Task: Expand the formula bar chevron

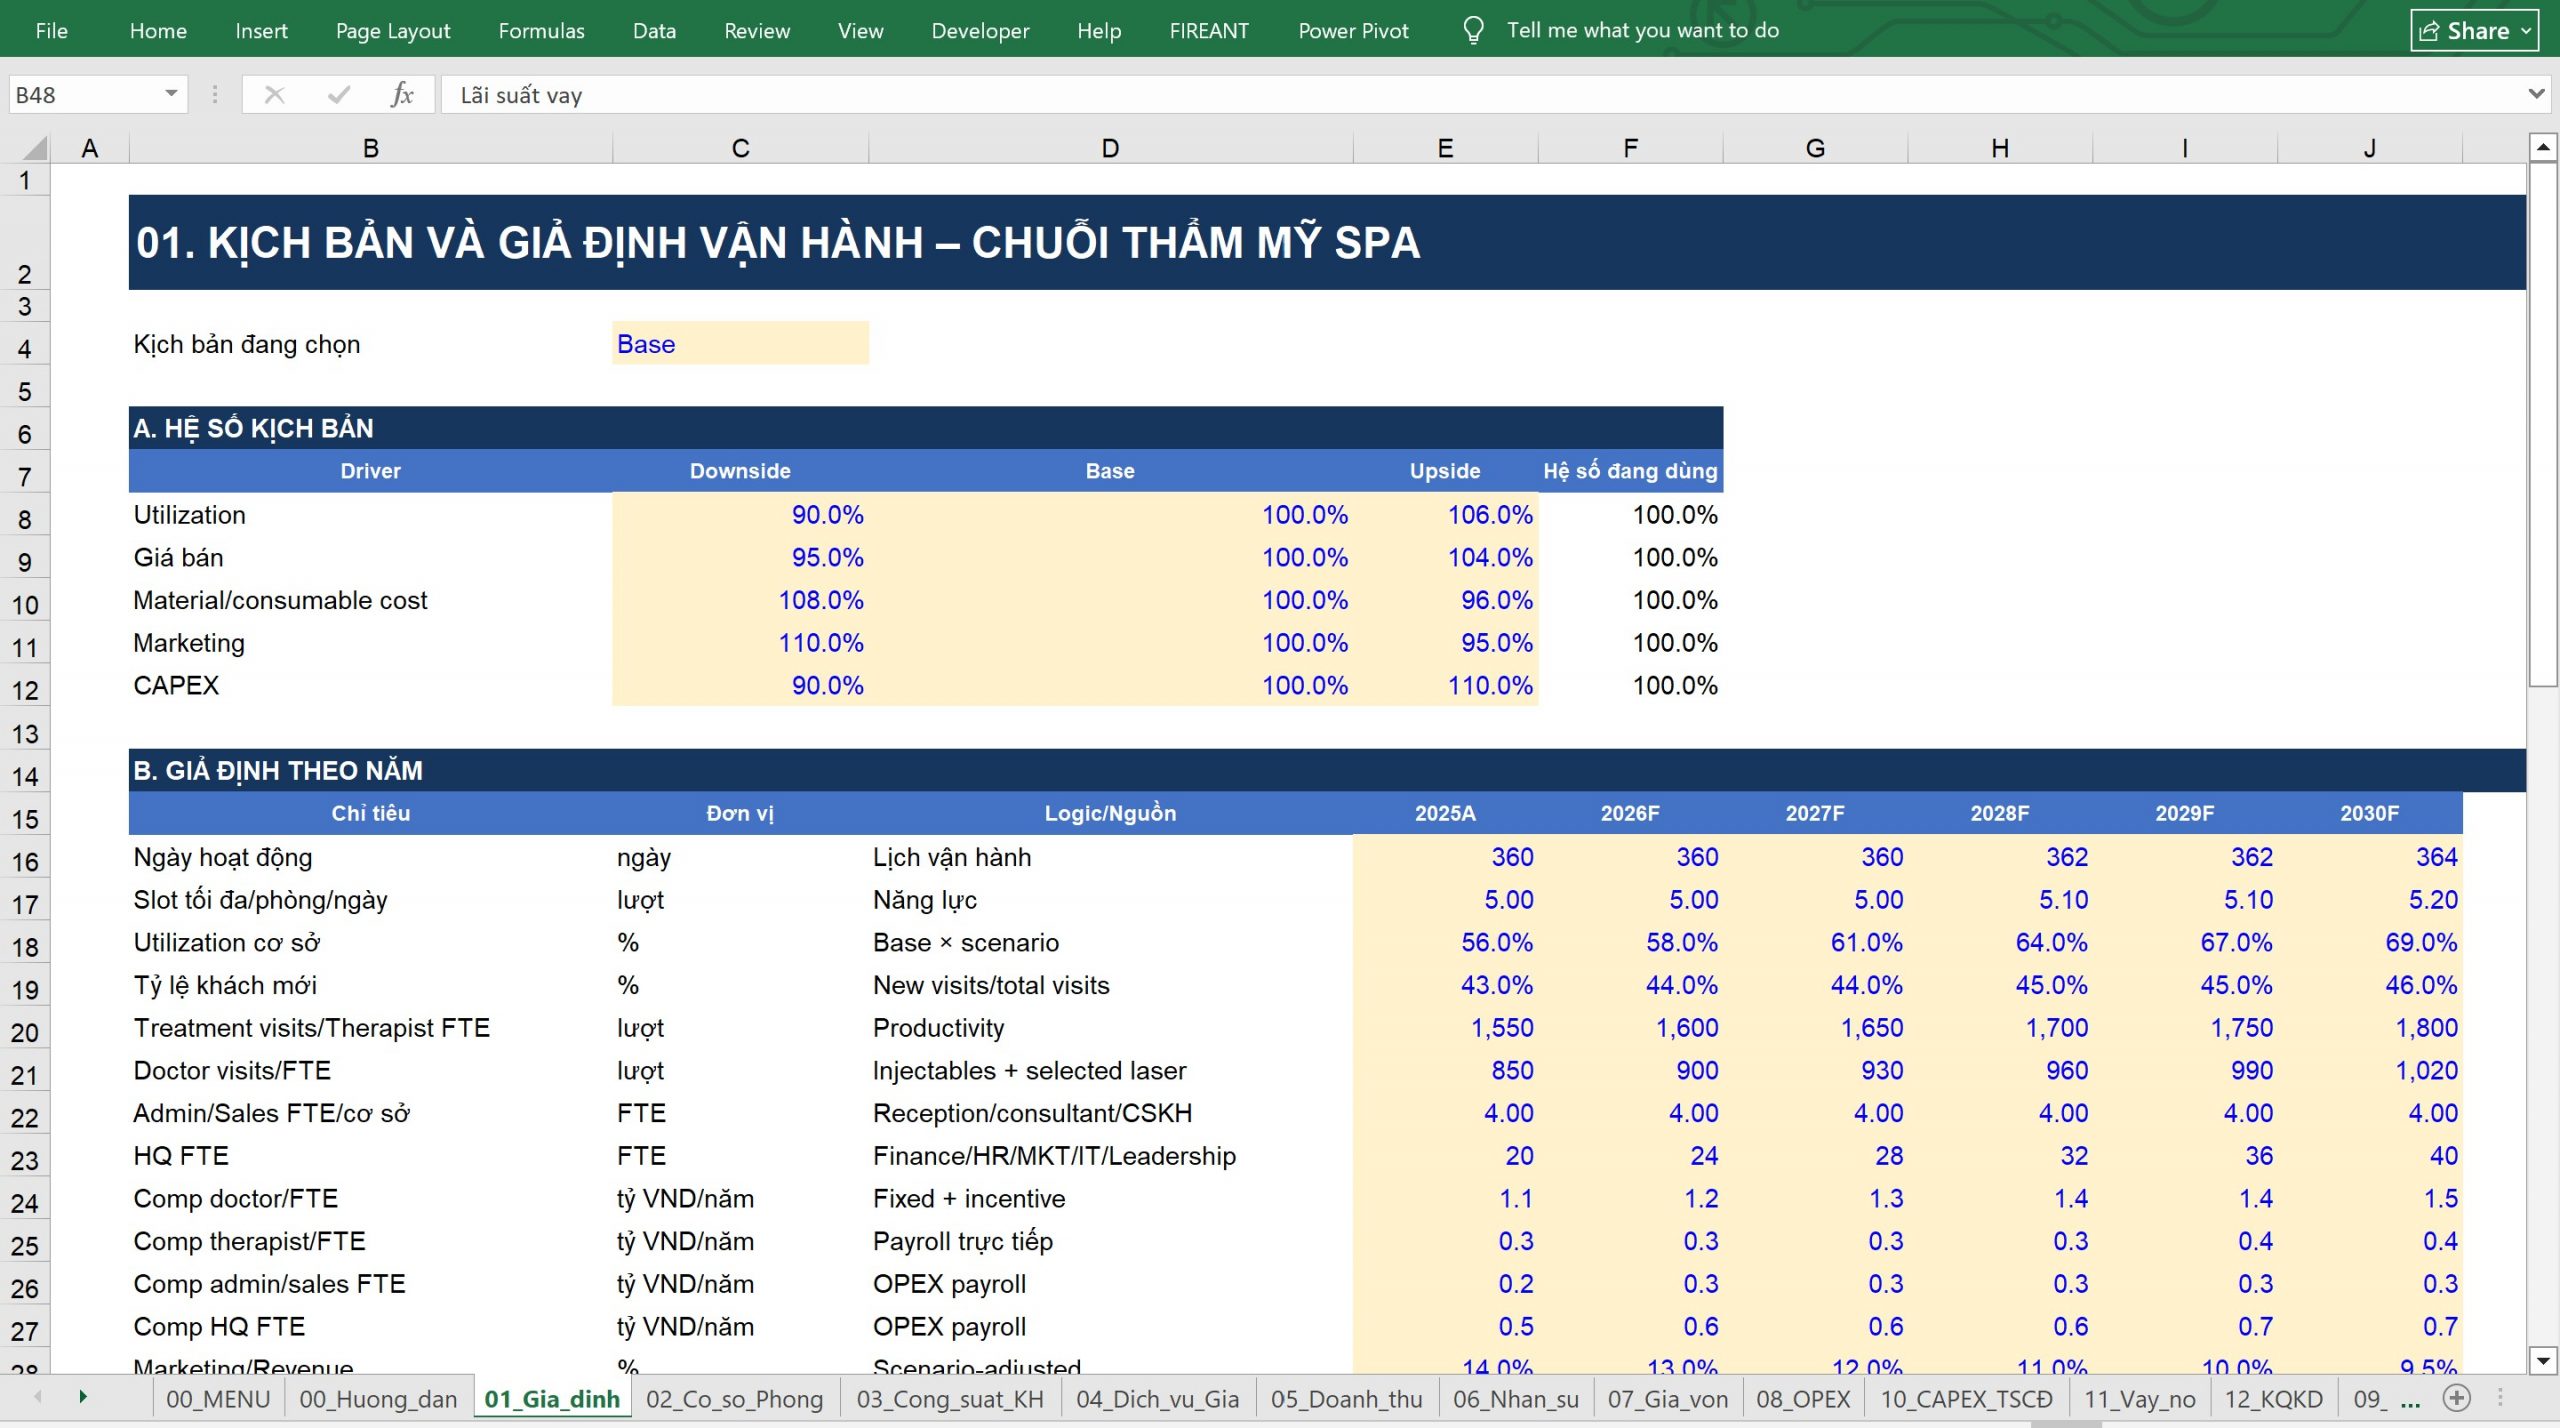Action: coord(2536,94)
